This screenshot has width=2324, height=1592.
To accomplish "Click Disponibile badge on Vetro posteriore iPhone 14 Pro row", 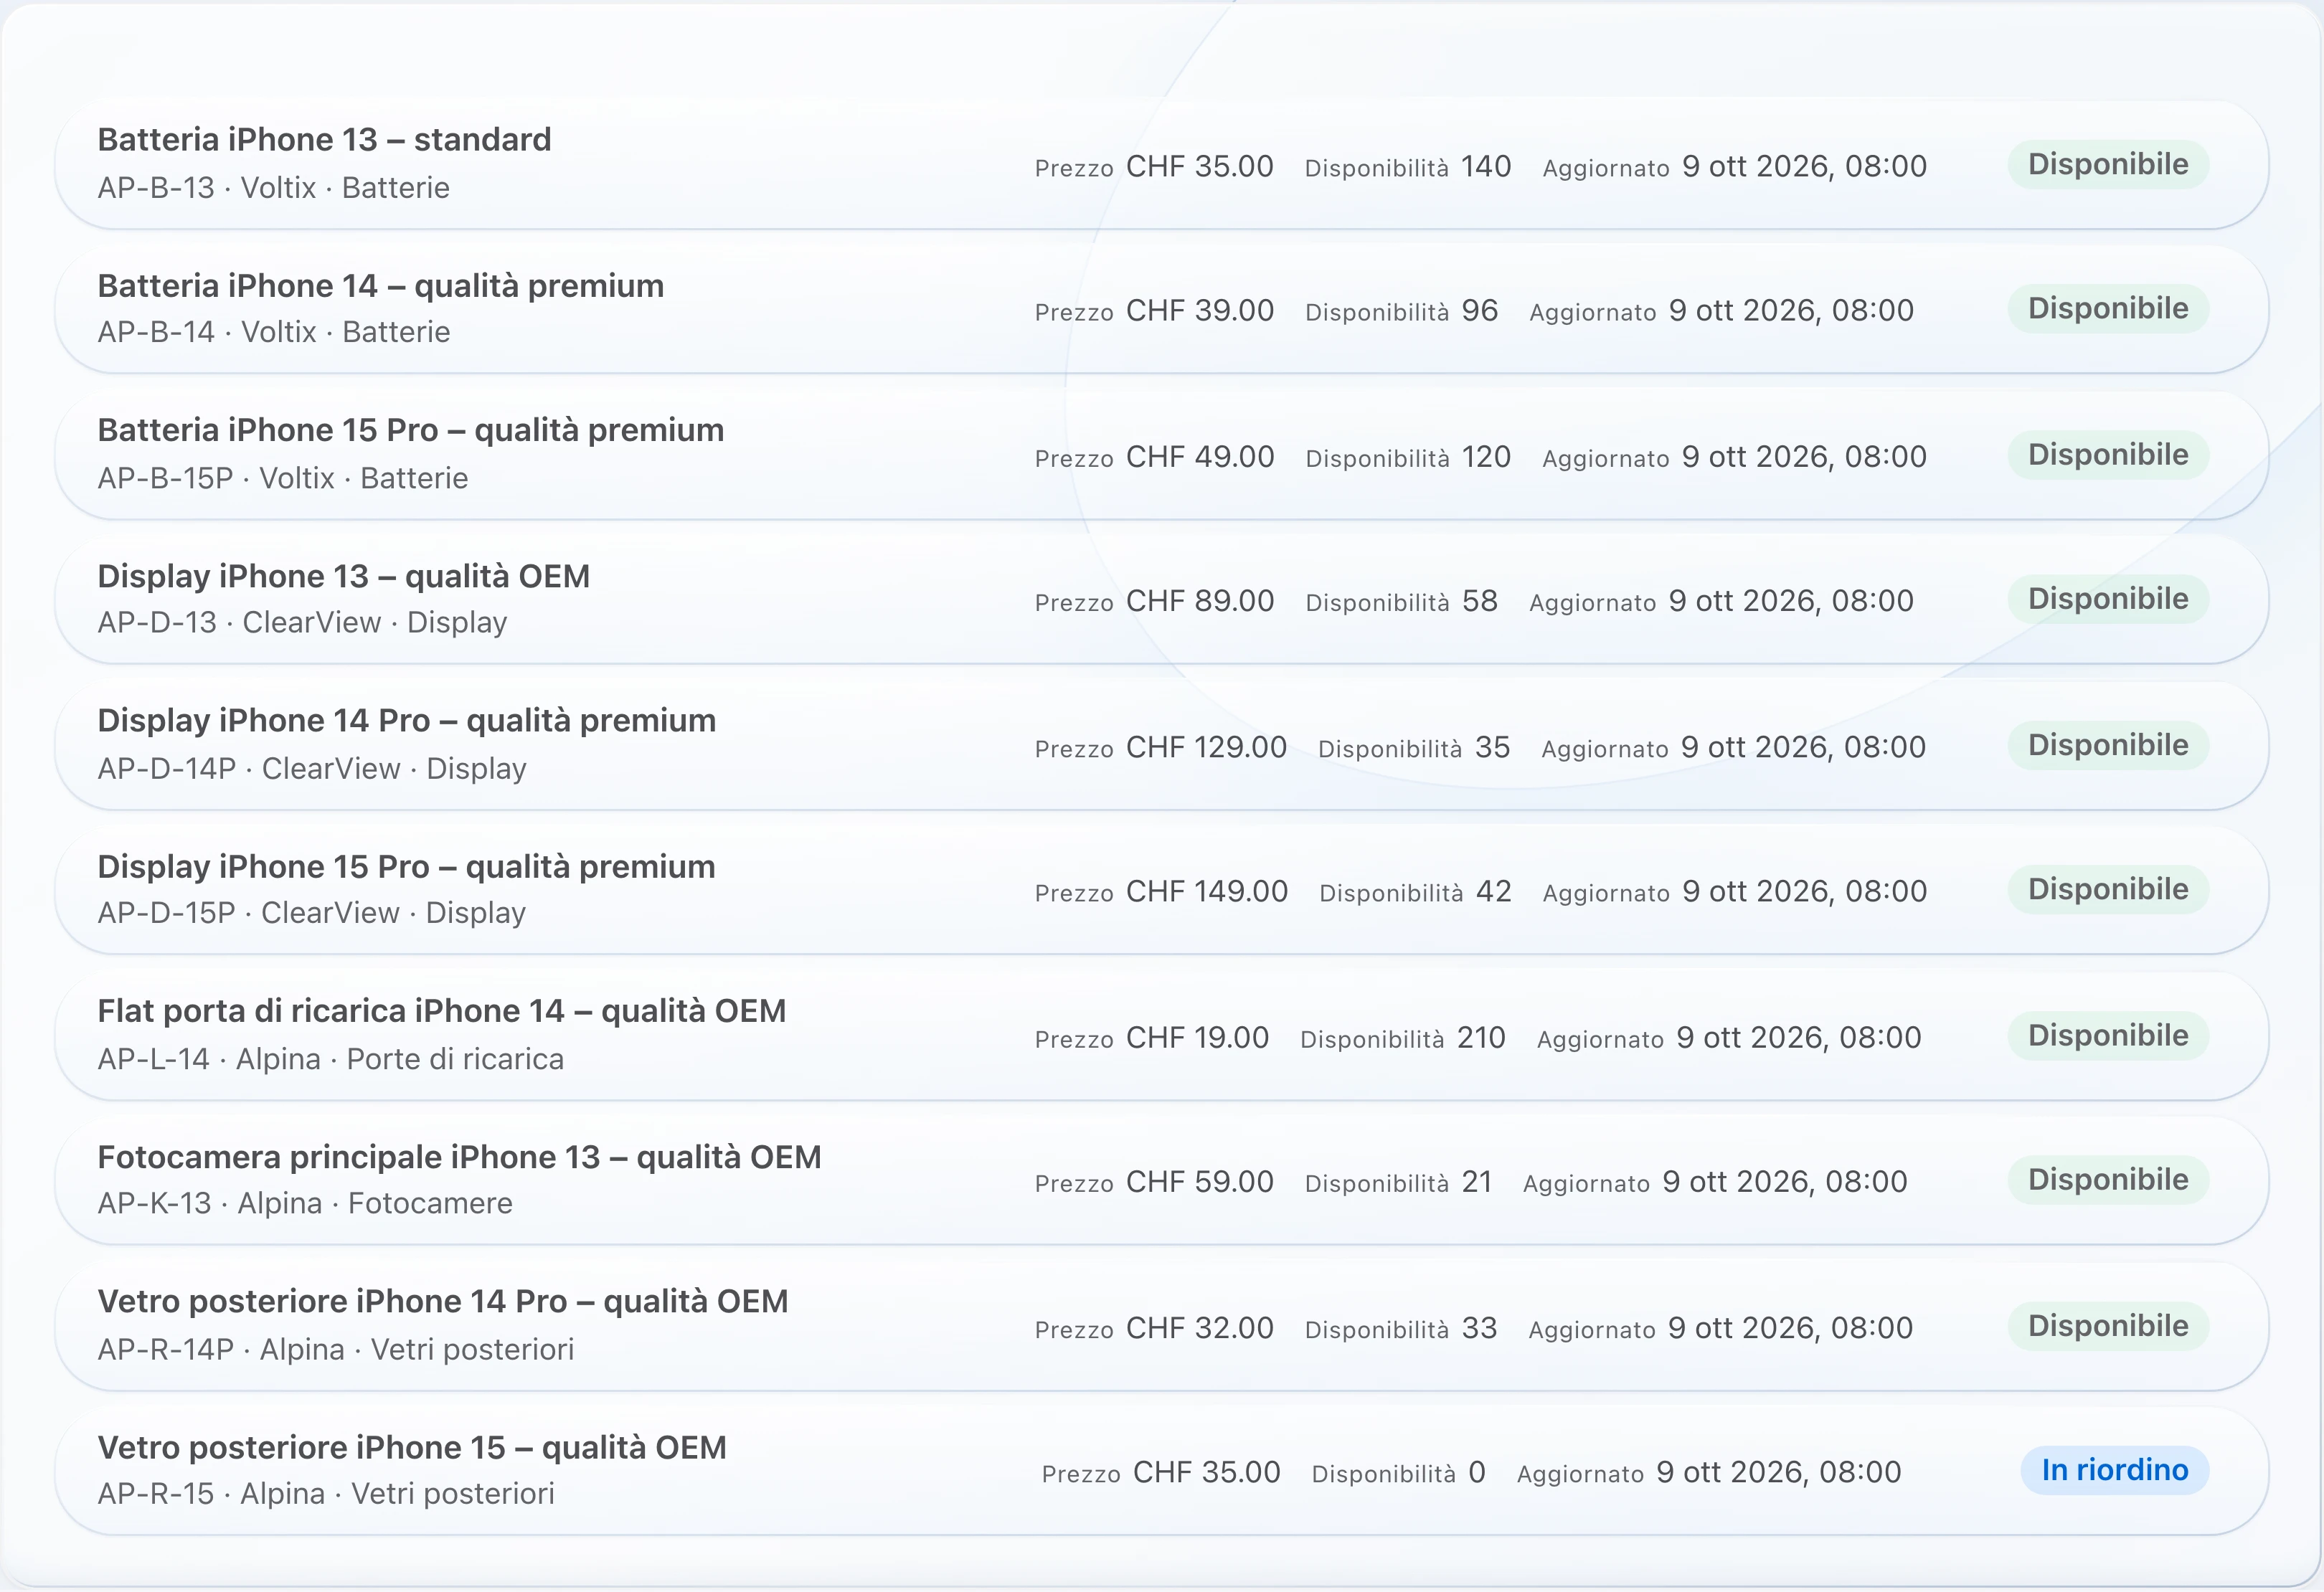I will [x=2108, y=1326].
